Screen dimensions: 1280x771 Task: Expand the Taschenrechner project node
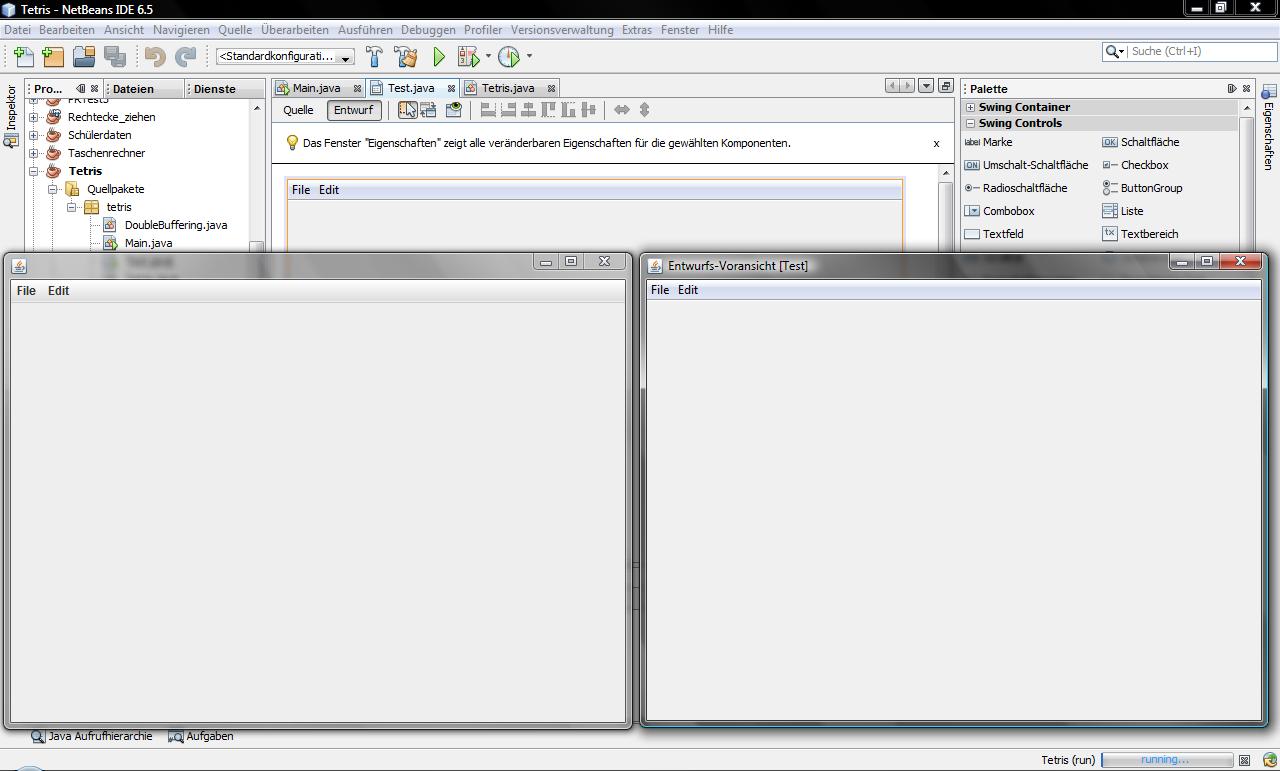click(x=34, y=153)
